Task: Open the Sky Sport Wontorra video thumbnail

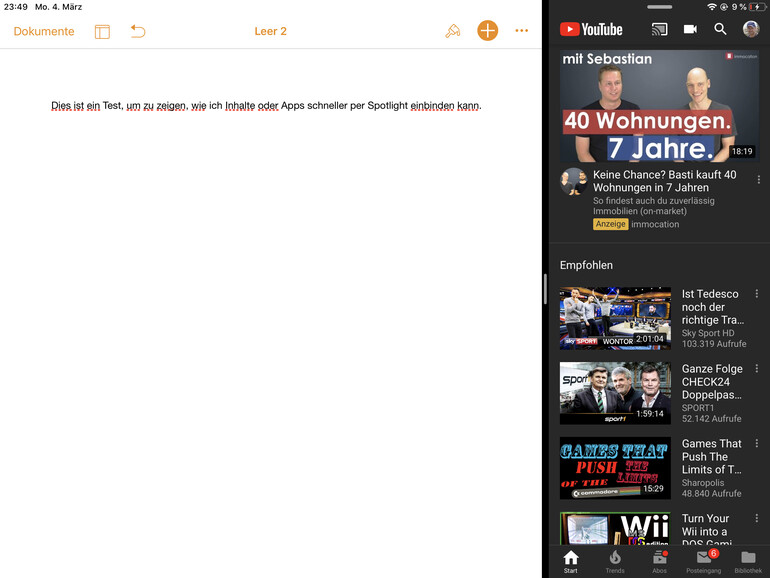Action: click(x=615, y=318)
